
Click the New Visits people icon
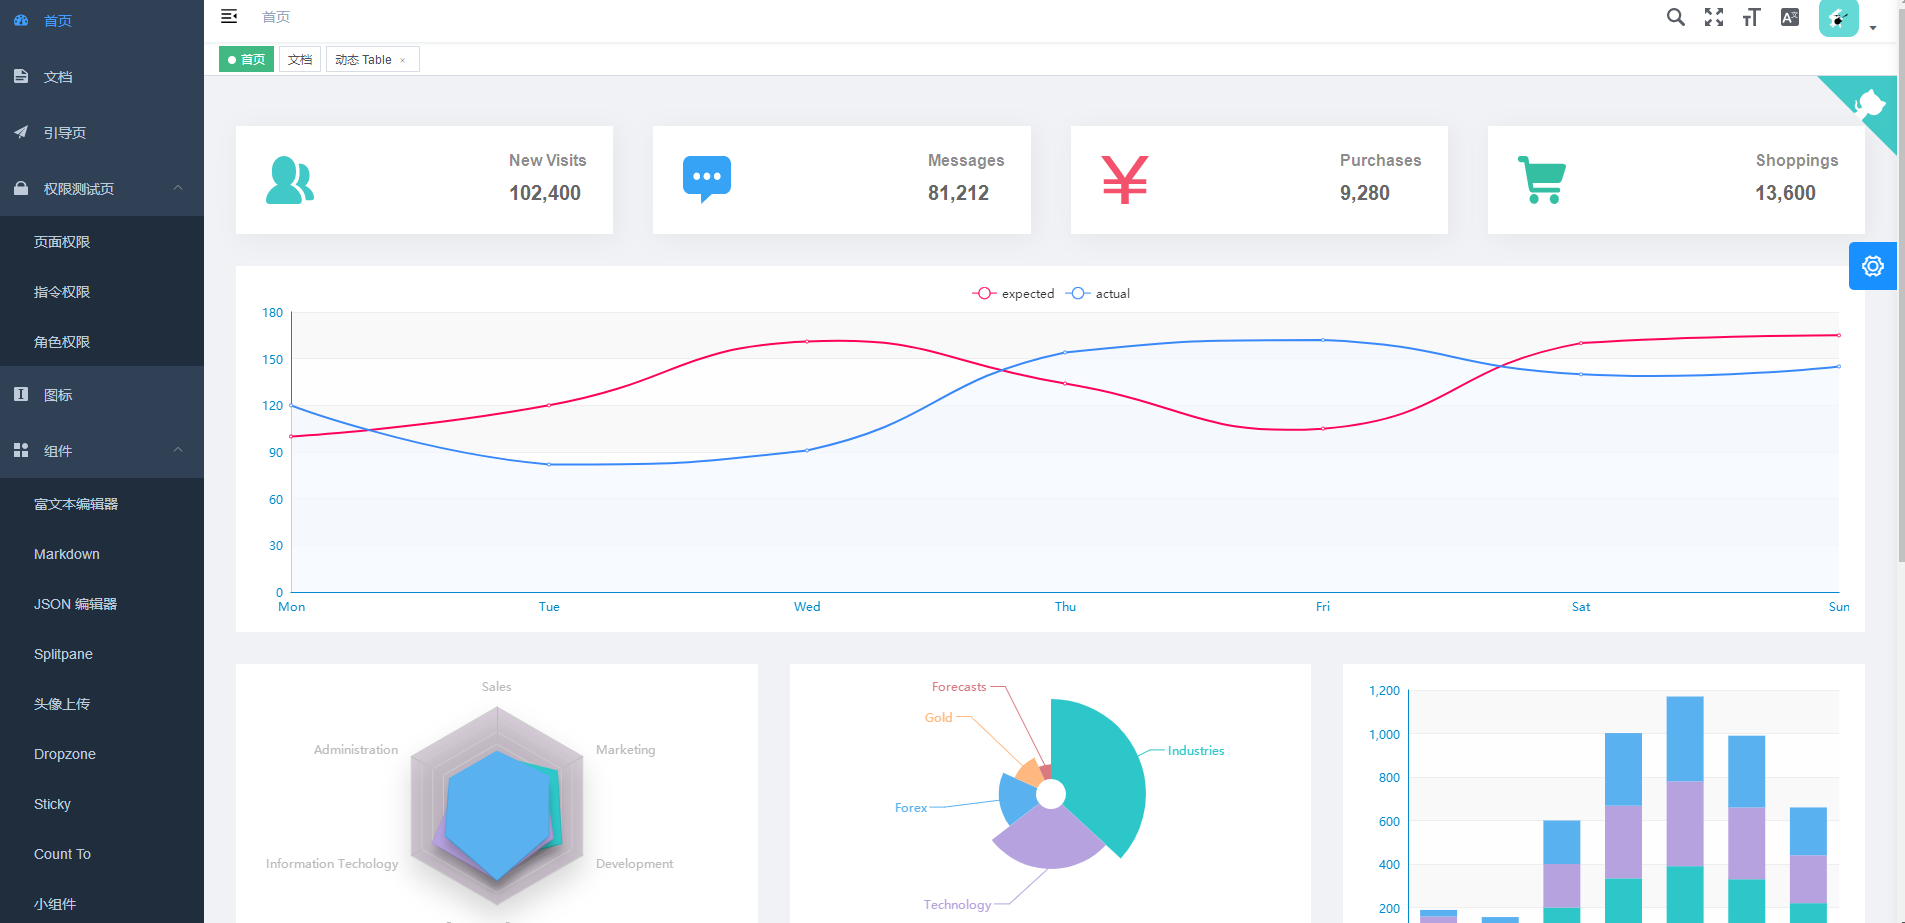(x=290, y=179)
